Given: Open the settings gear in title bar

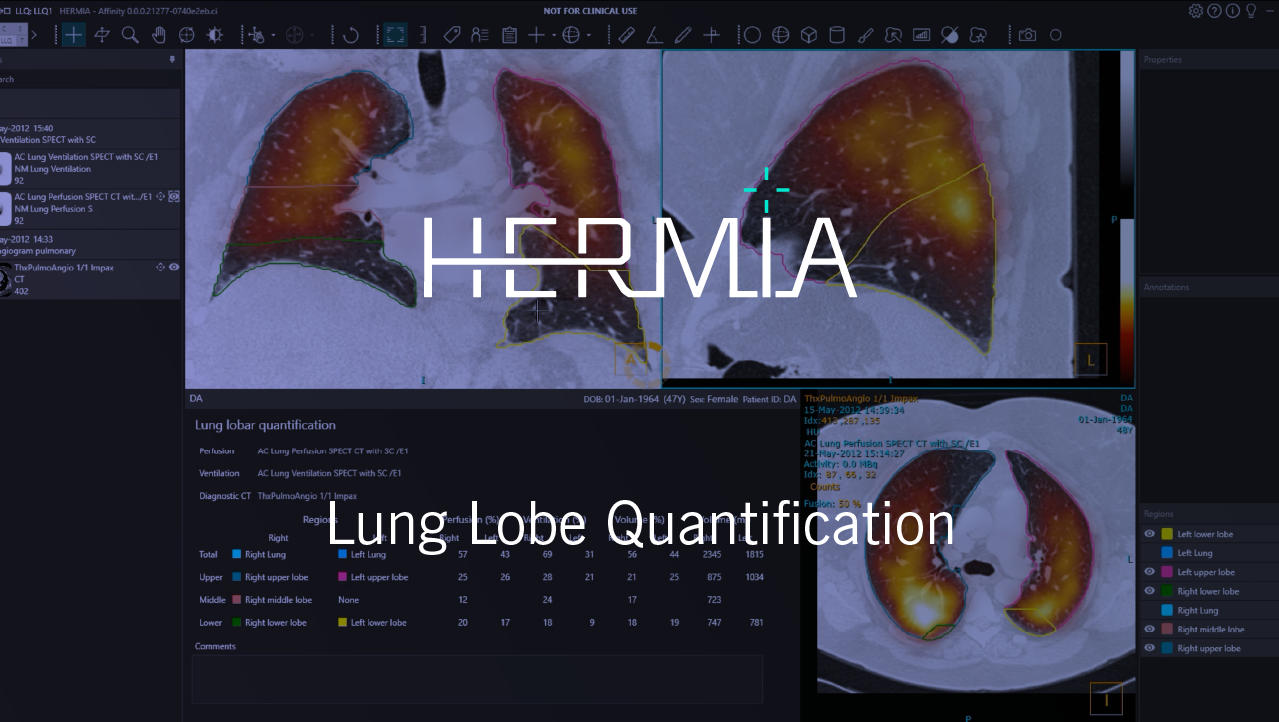Looking at the screenshot, I should click(x=1195, y=11).
